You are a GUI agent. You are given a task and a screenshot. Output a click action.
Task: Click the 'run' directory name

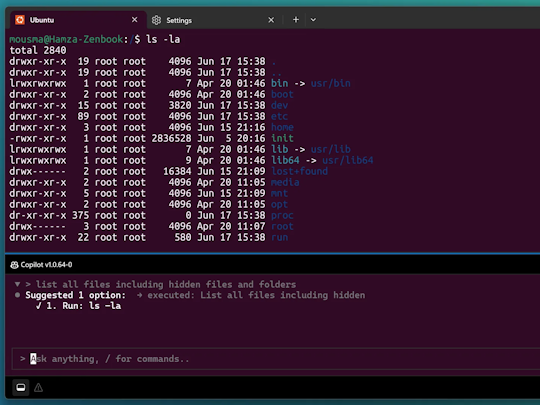pos(279,238)
